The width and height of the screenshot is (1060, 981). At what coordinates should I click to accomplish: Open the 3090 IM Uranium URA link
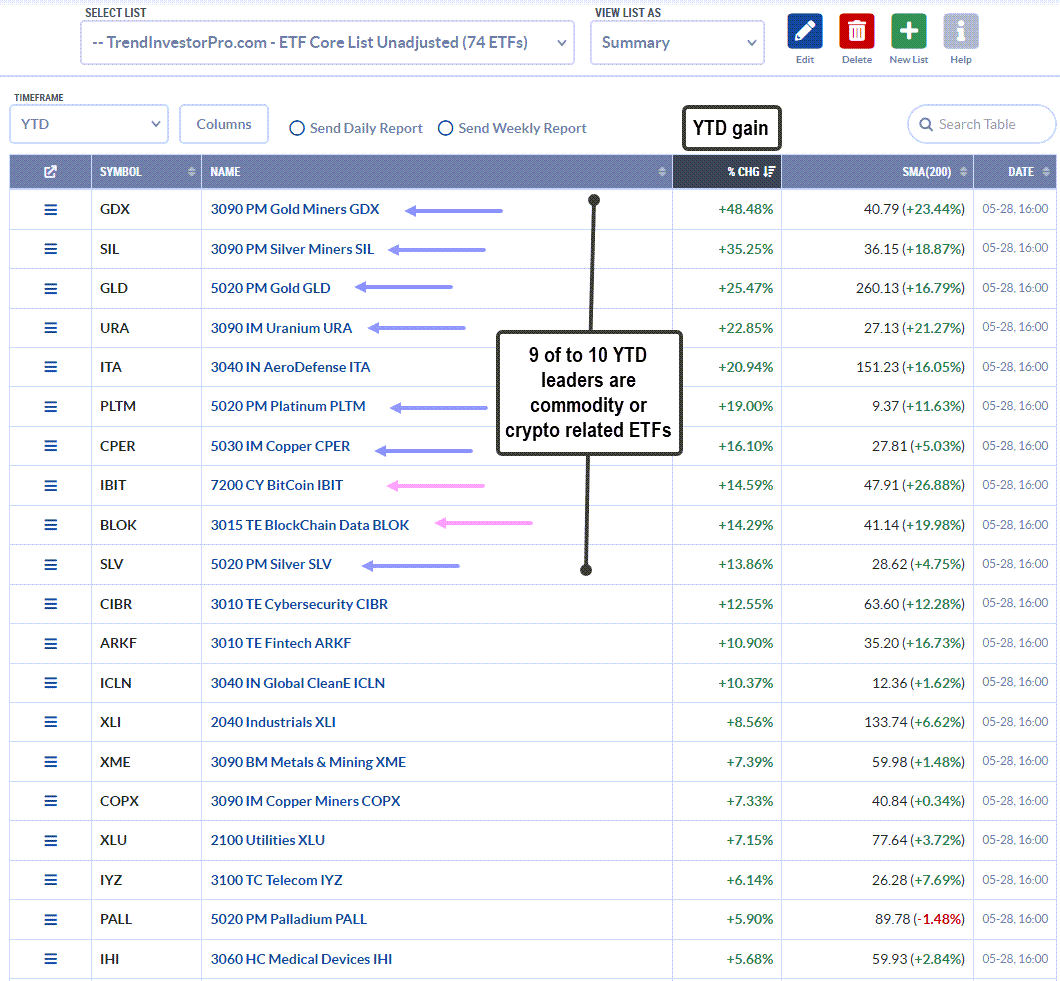tap(281, 328)
